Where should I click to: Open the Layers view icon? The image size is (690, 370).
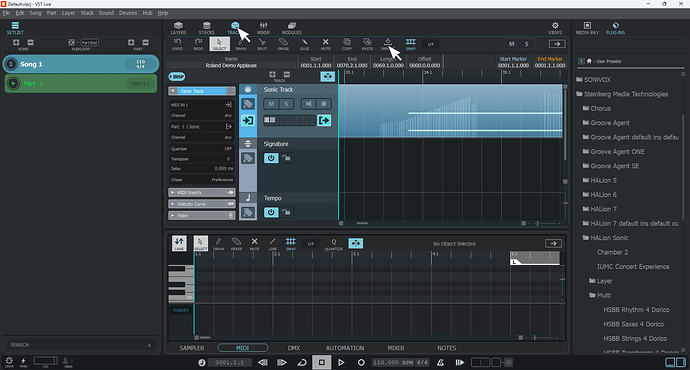[178, 28]
